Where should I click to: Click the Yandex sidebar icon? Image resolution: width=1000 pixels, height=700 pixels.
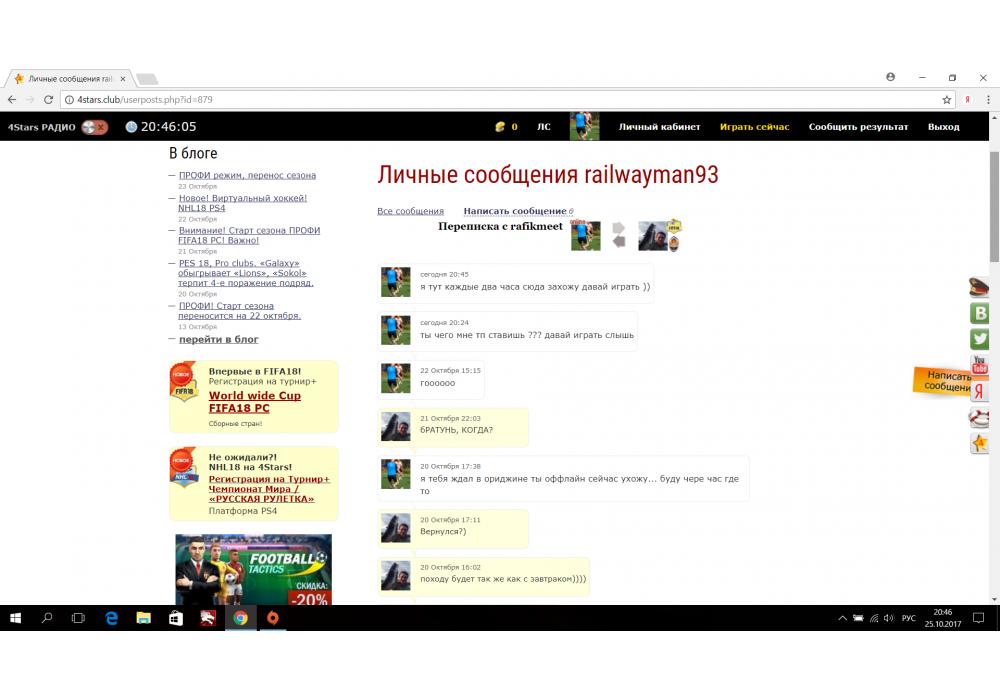coord(980,391)
